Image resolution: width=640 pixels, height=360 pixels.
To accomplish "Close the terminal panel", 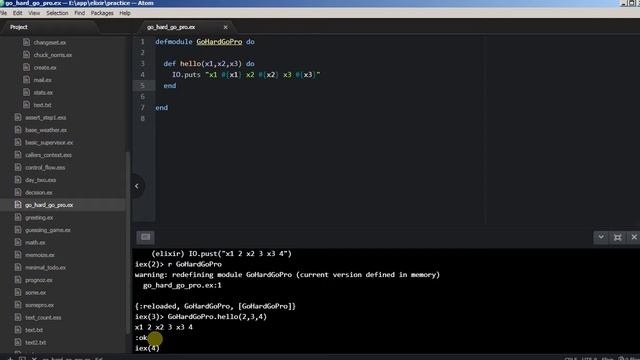I will [634, 237].
